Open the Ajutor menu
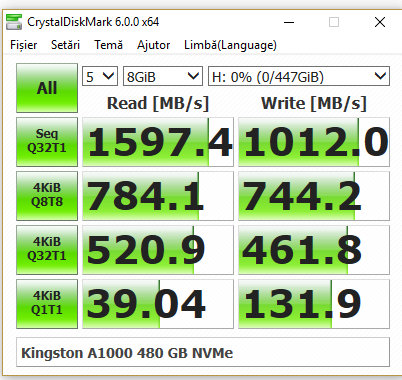The height and width of the screenshot is (380, 402). point(153,45)
